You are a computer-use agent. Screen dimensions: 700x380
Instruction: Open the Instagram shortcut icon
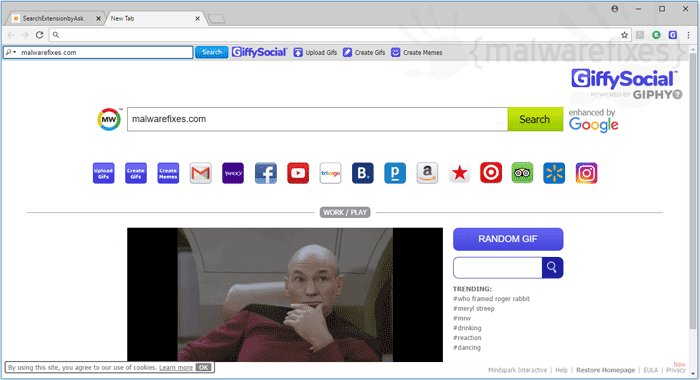click(x=586, y=173)
